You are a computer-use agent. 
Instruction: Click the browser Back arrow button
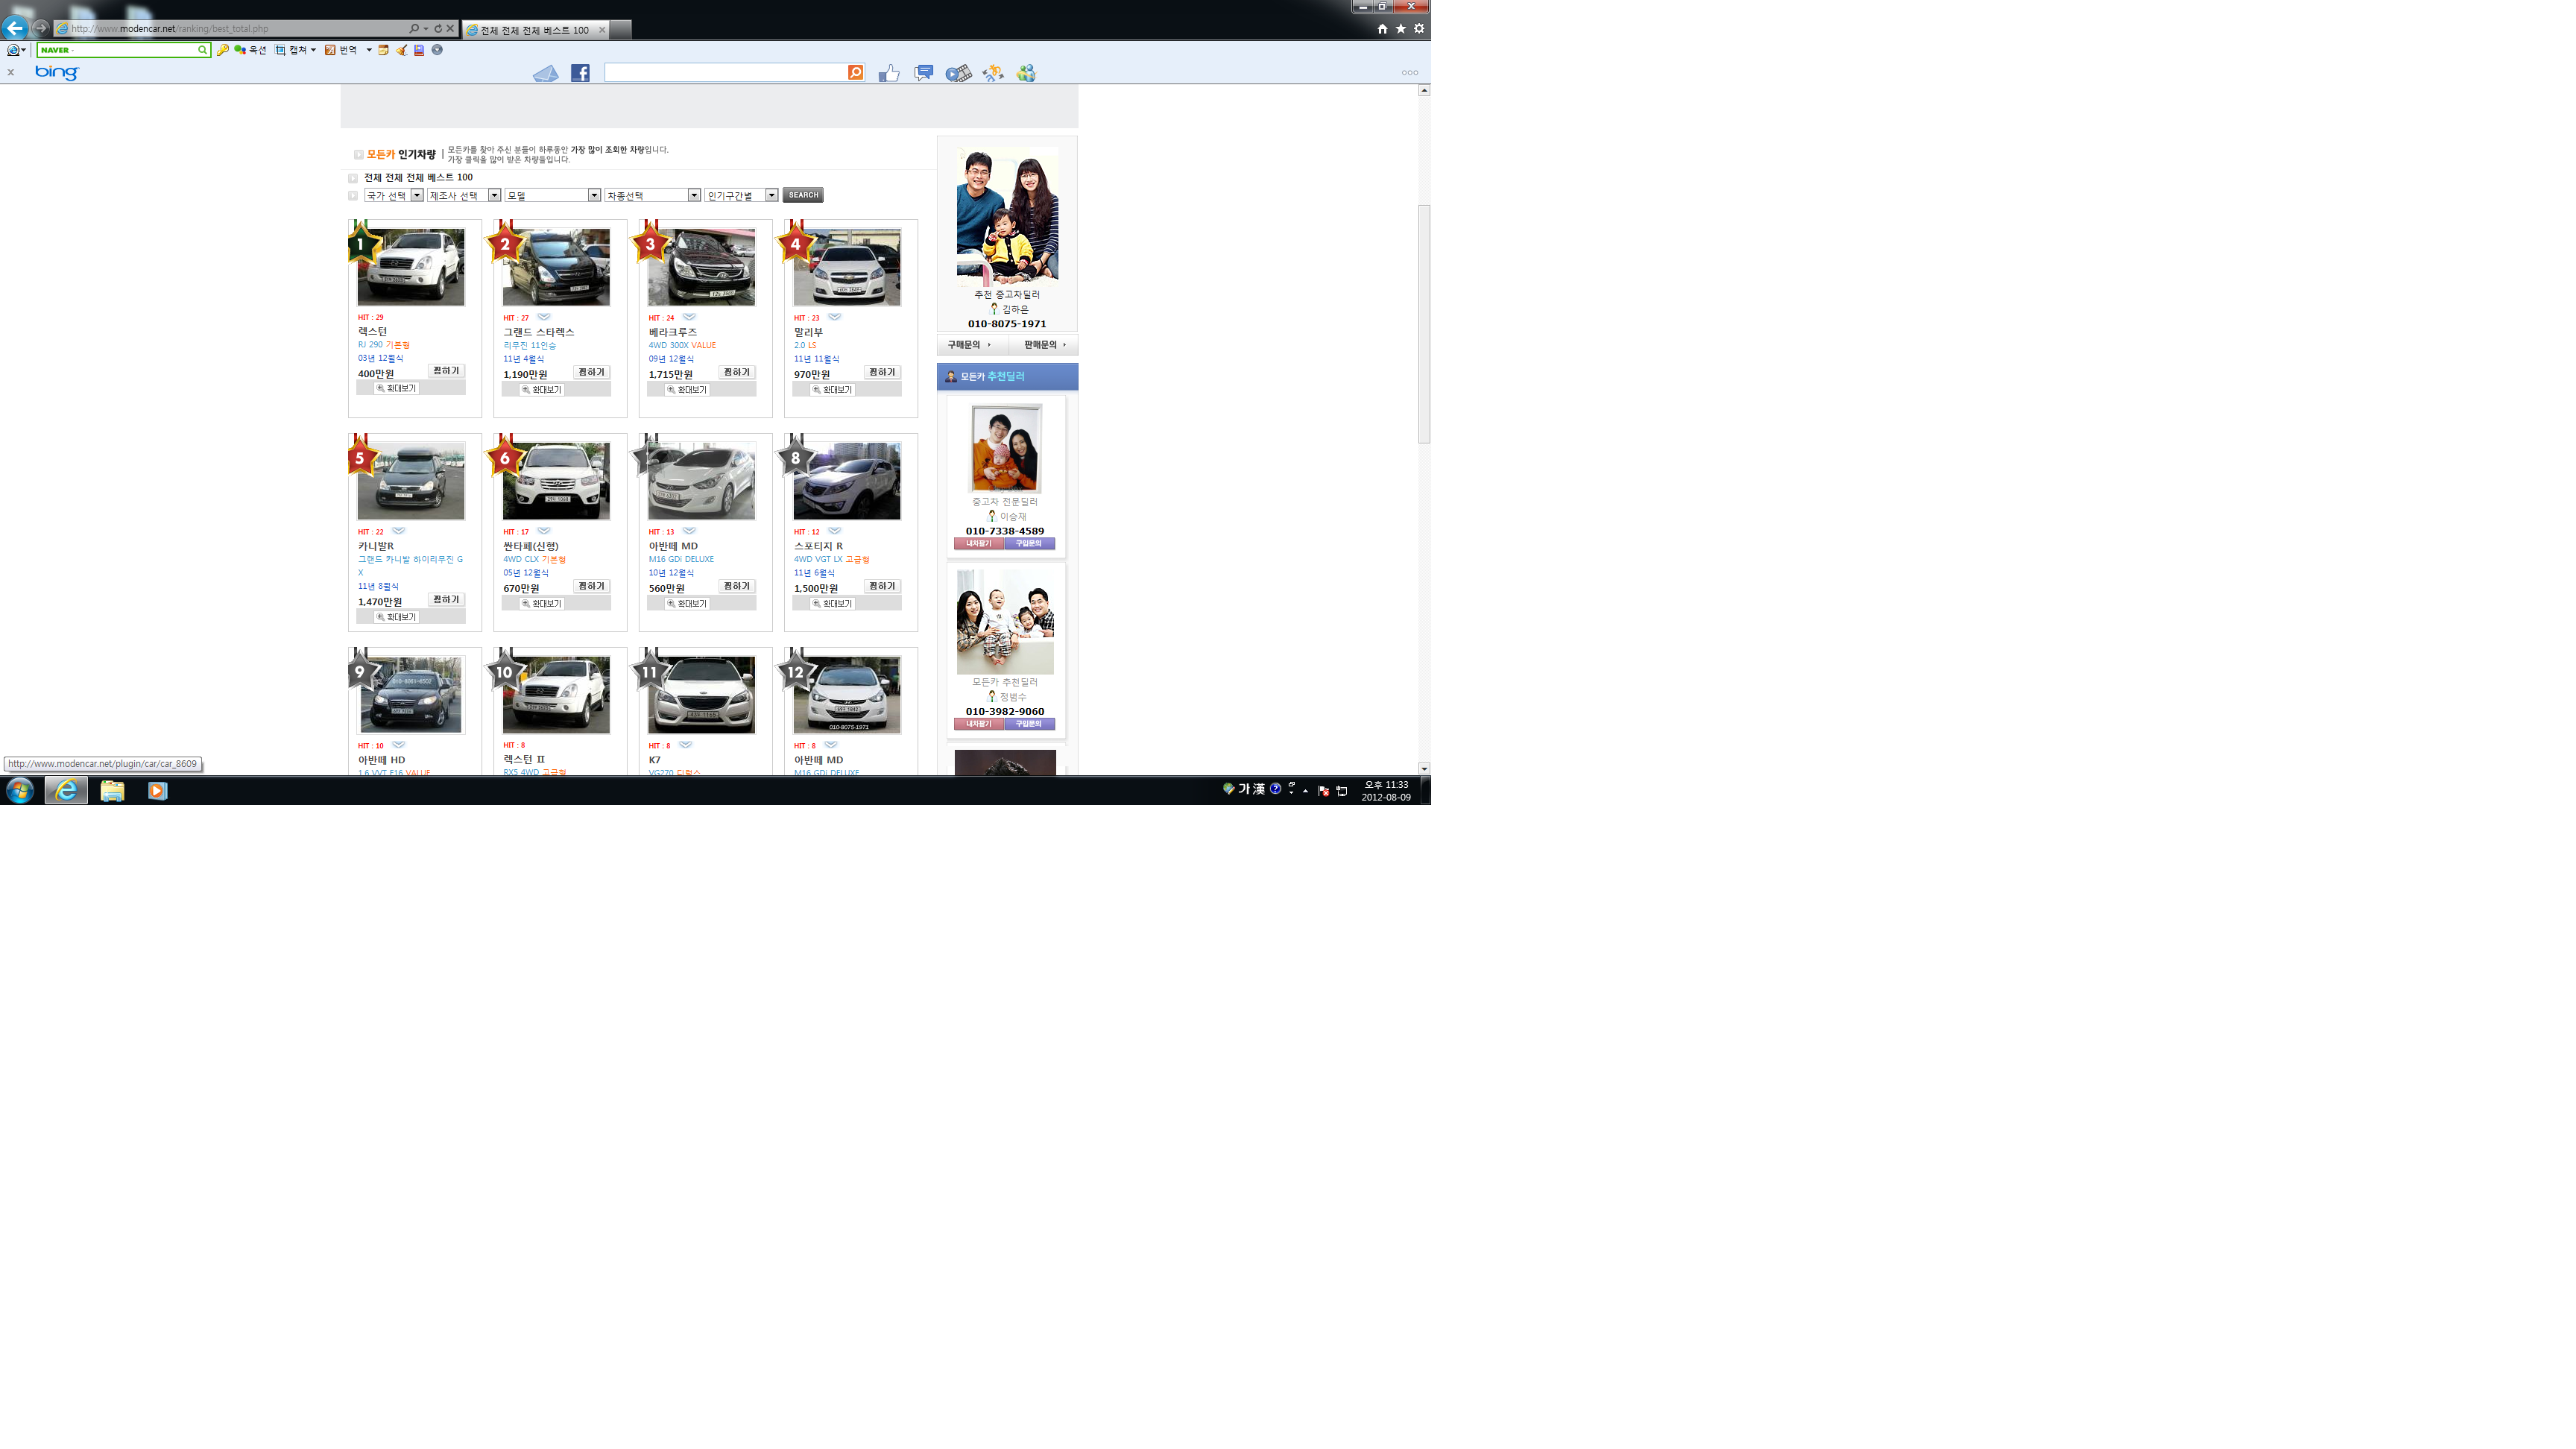(x=15, y=28)
